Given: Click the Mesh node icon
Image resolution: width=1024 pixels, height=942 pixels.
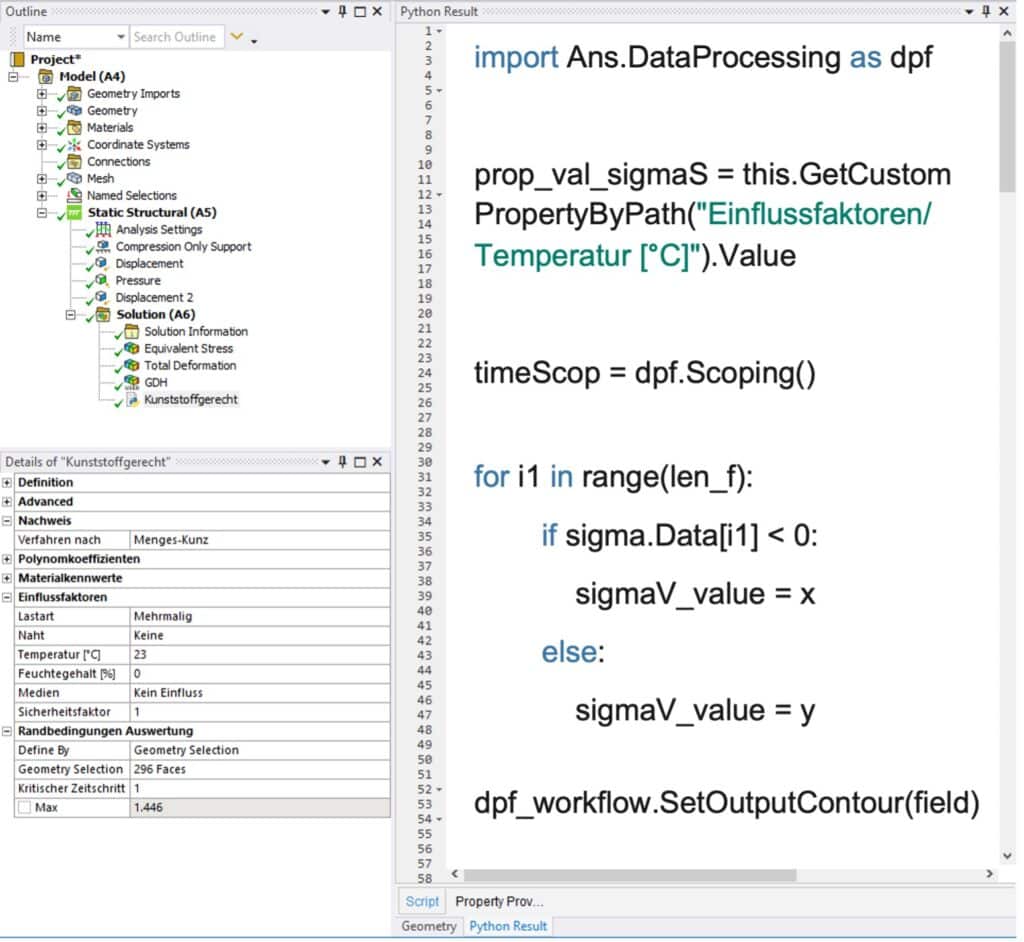Looking at the screenshot, I should 74,179.
